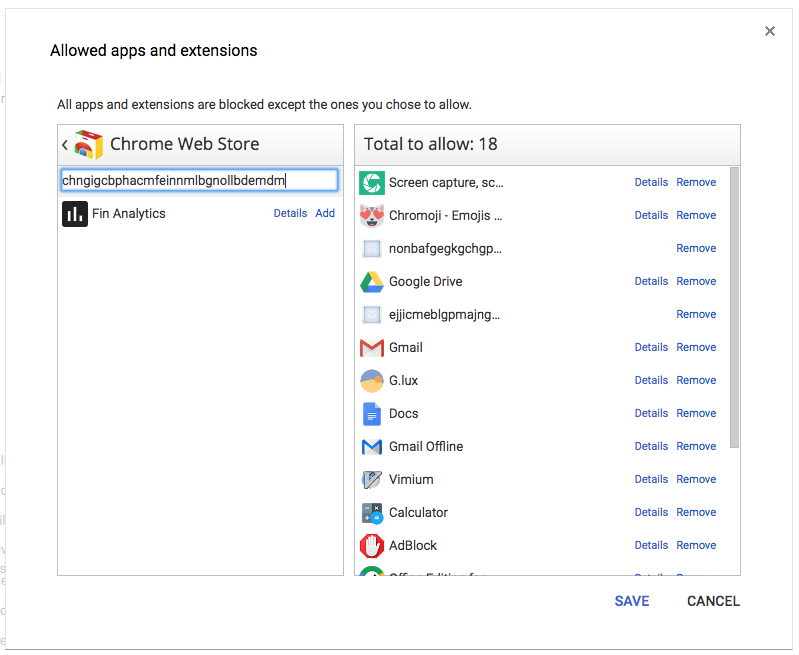Remove the ejjicmeblgpmajng entry
799x655 pixels.
tap(696, 315)
